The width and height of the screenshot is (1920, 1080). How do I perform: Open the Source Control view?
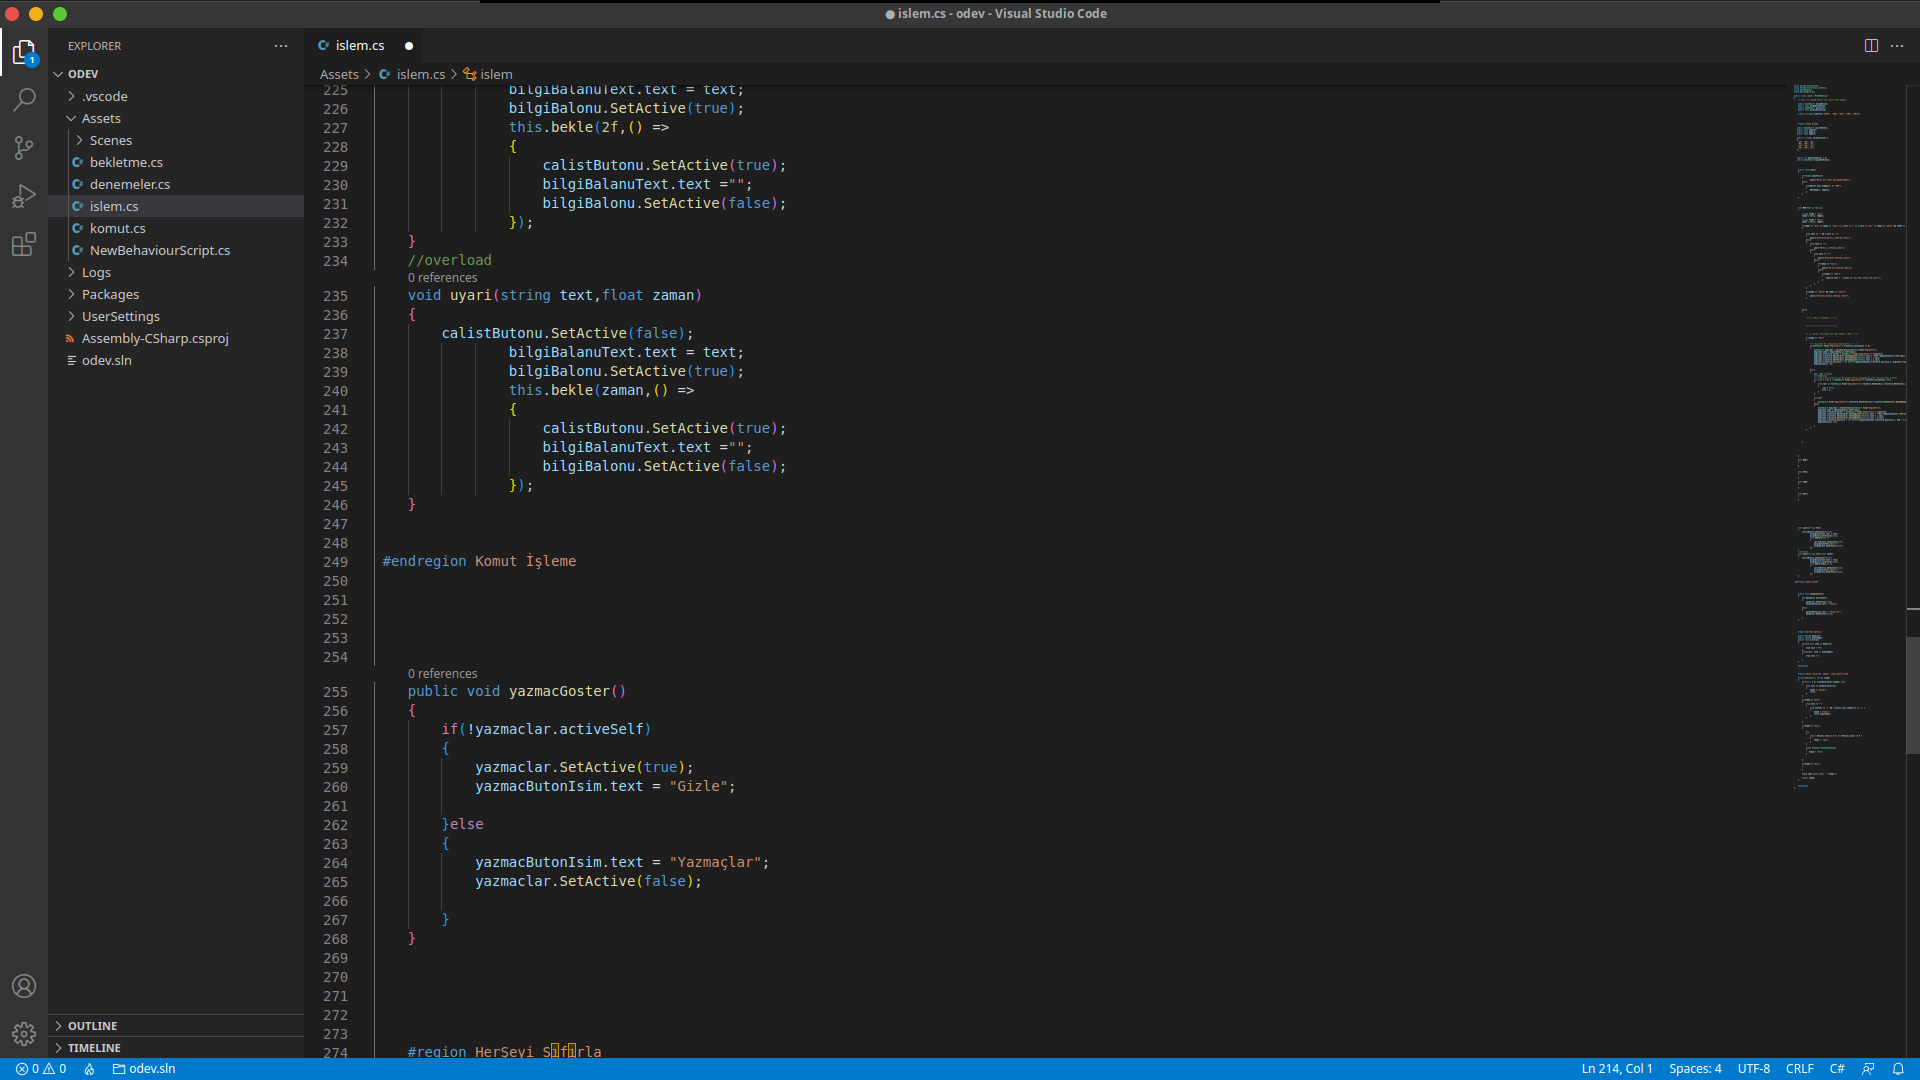[x=24, y=148]
